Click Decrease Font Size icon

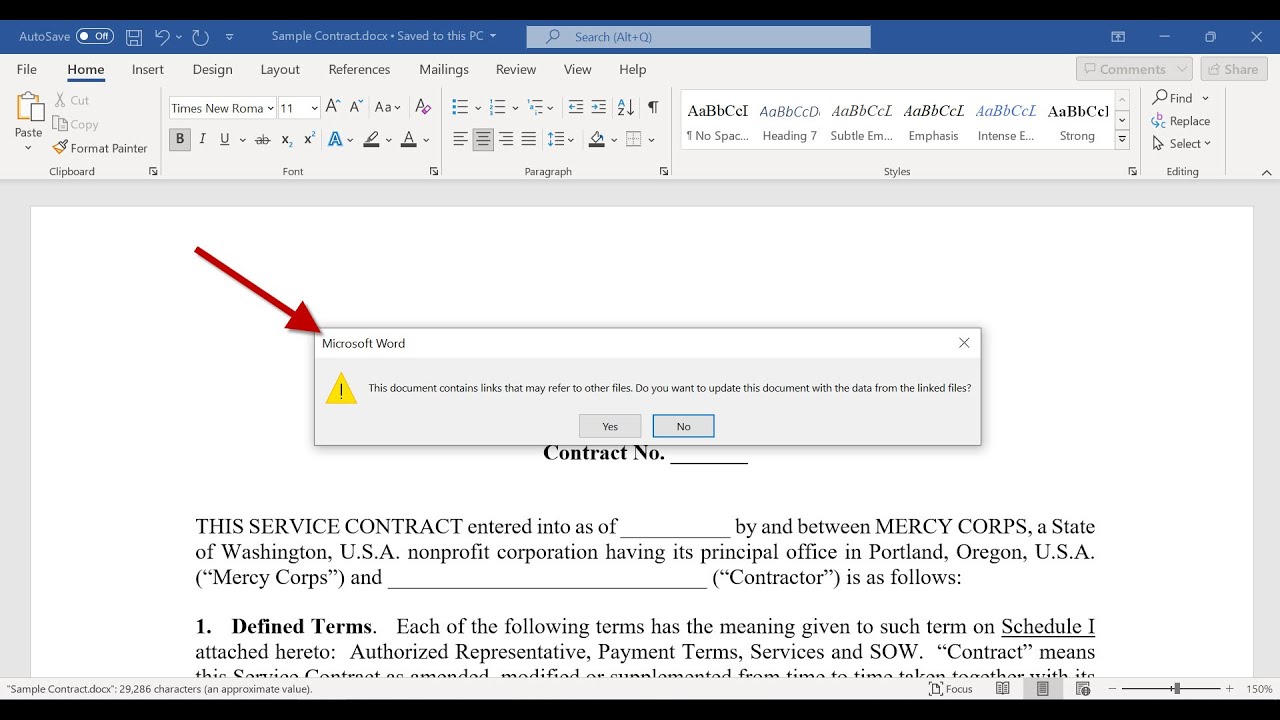click(x=356, y=107)
